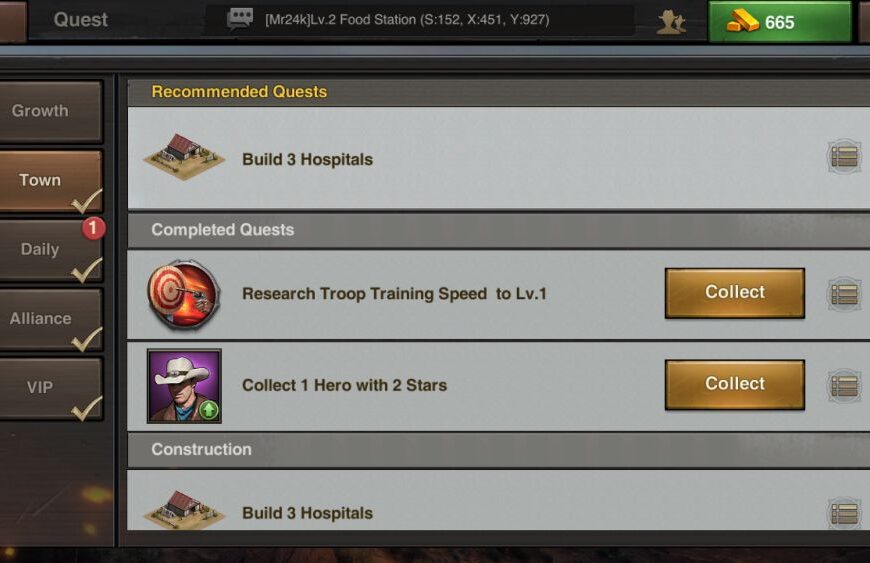Tap the red notification badge on Daily
Image resolution: width=870 pixels, height=563 pixels.
(x=93, y=228)
